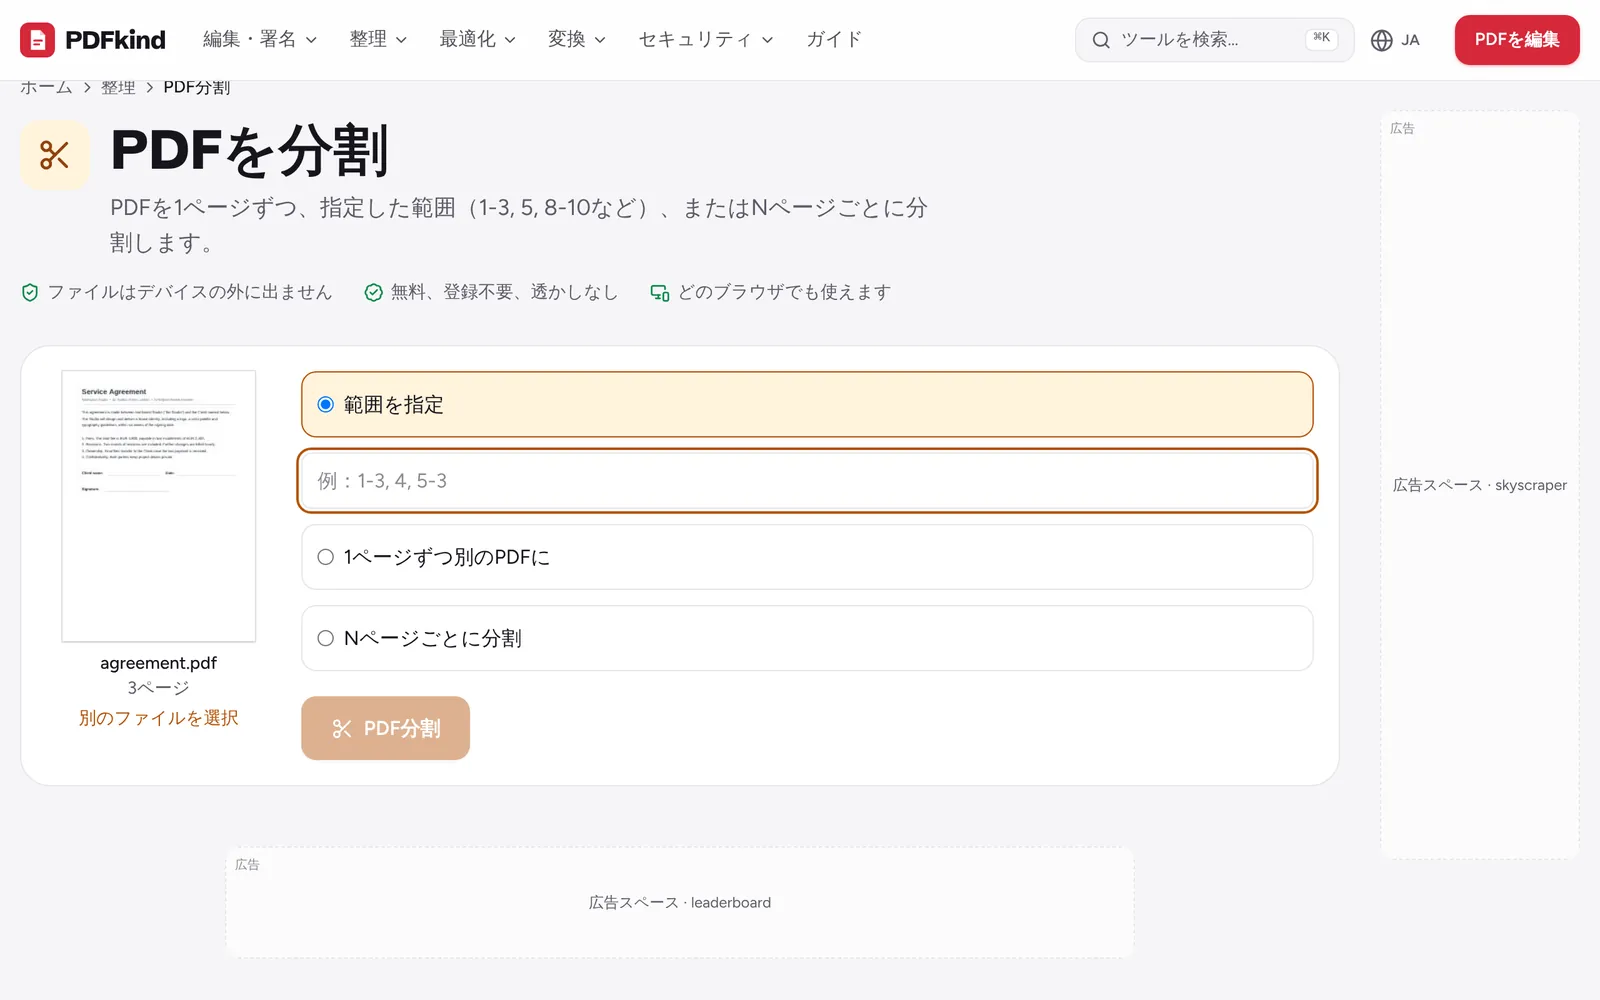Click the ⌘K shortcut badge
The image size is (1600, 1000).
[x=1321, y=38]
